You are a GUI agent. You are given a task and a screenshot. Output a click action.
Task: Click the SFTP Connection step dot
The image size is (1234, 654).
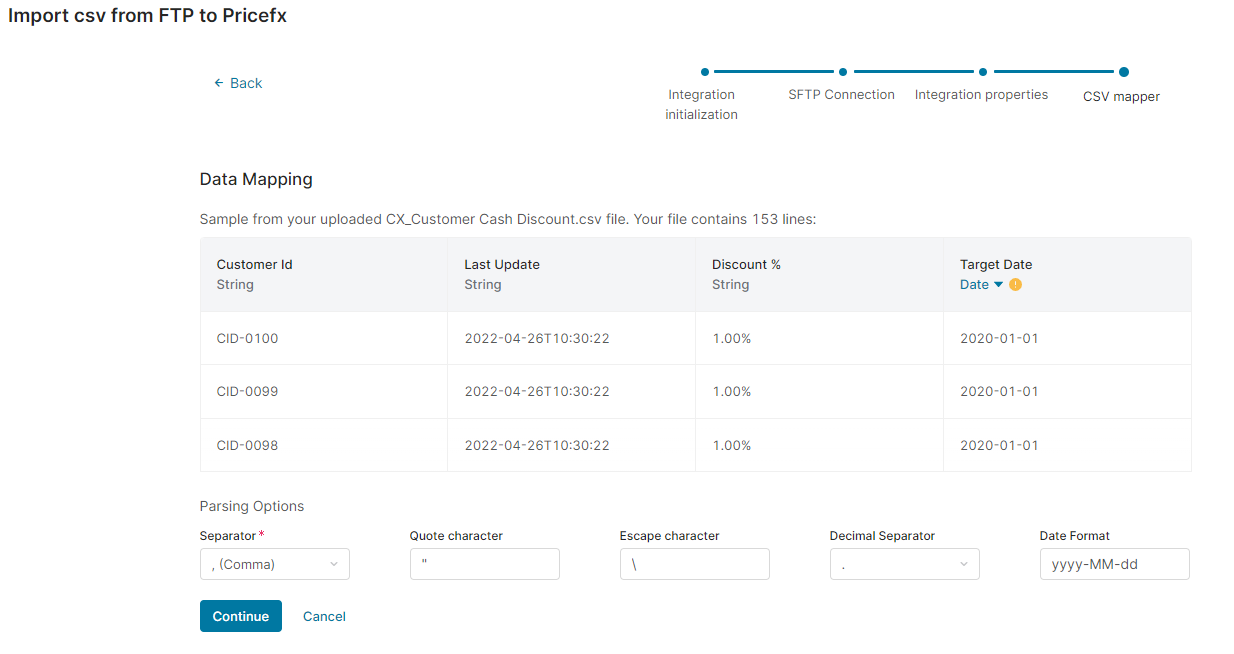click(843, 72)
